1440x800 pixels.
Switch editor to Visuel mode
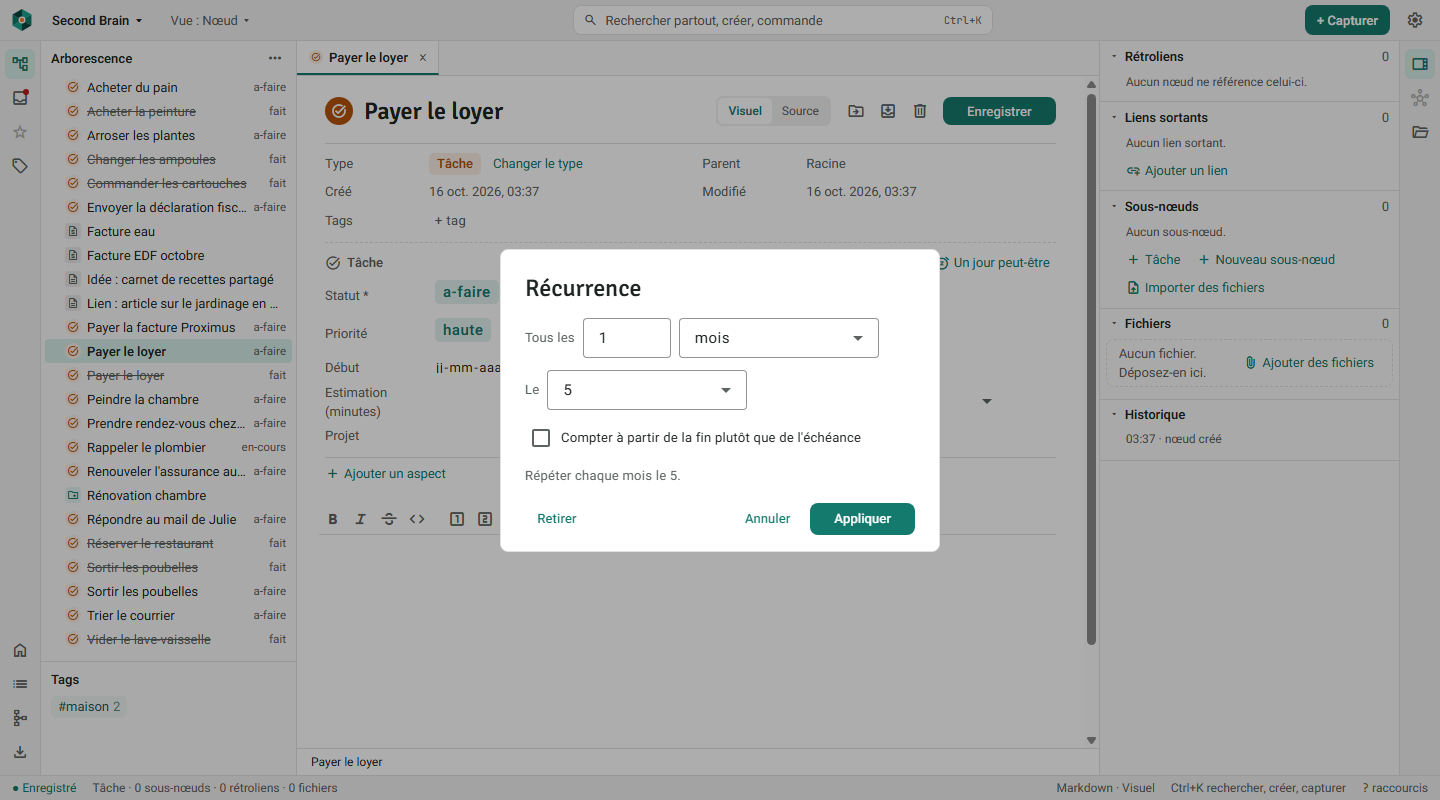pos(745,111)
